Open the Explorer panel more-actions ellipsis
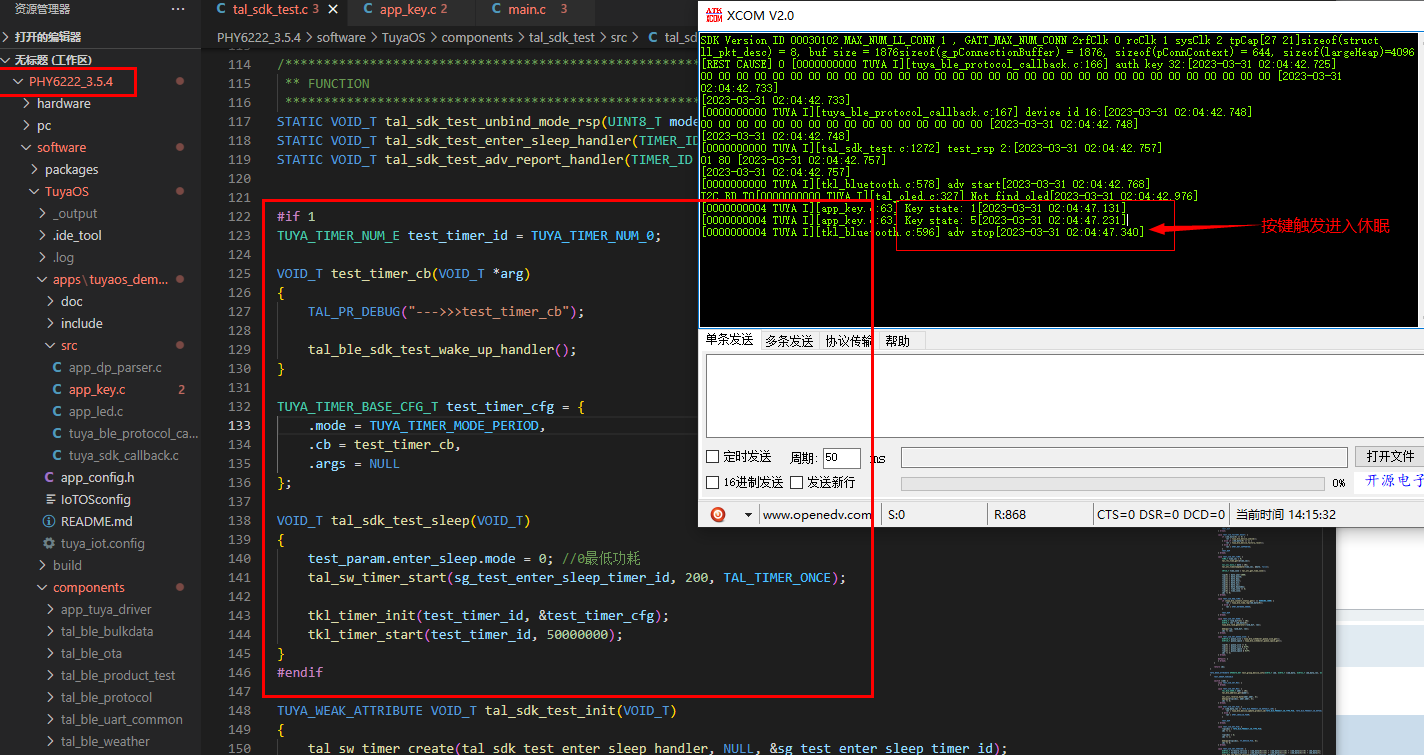 [178, 9]
